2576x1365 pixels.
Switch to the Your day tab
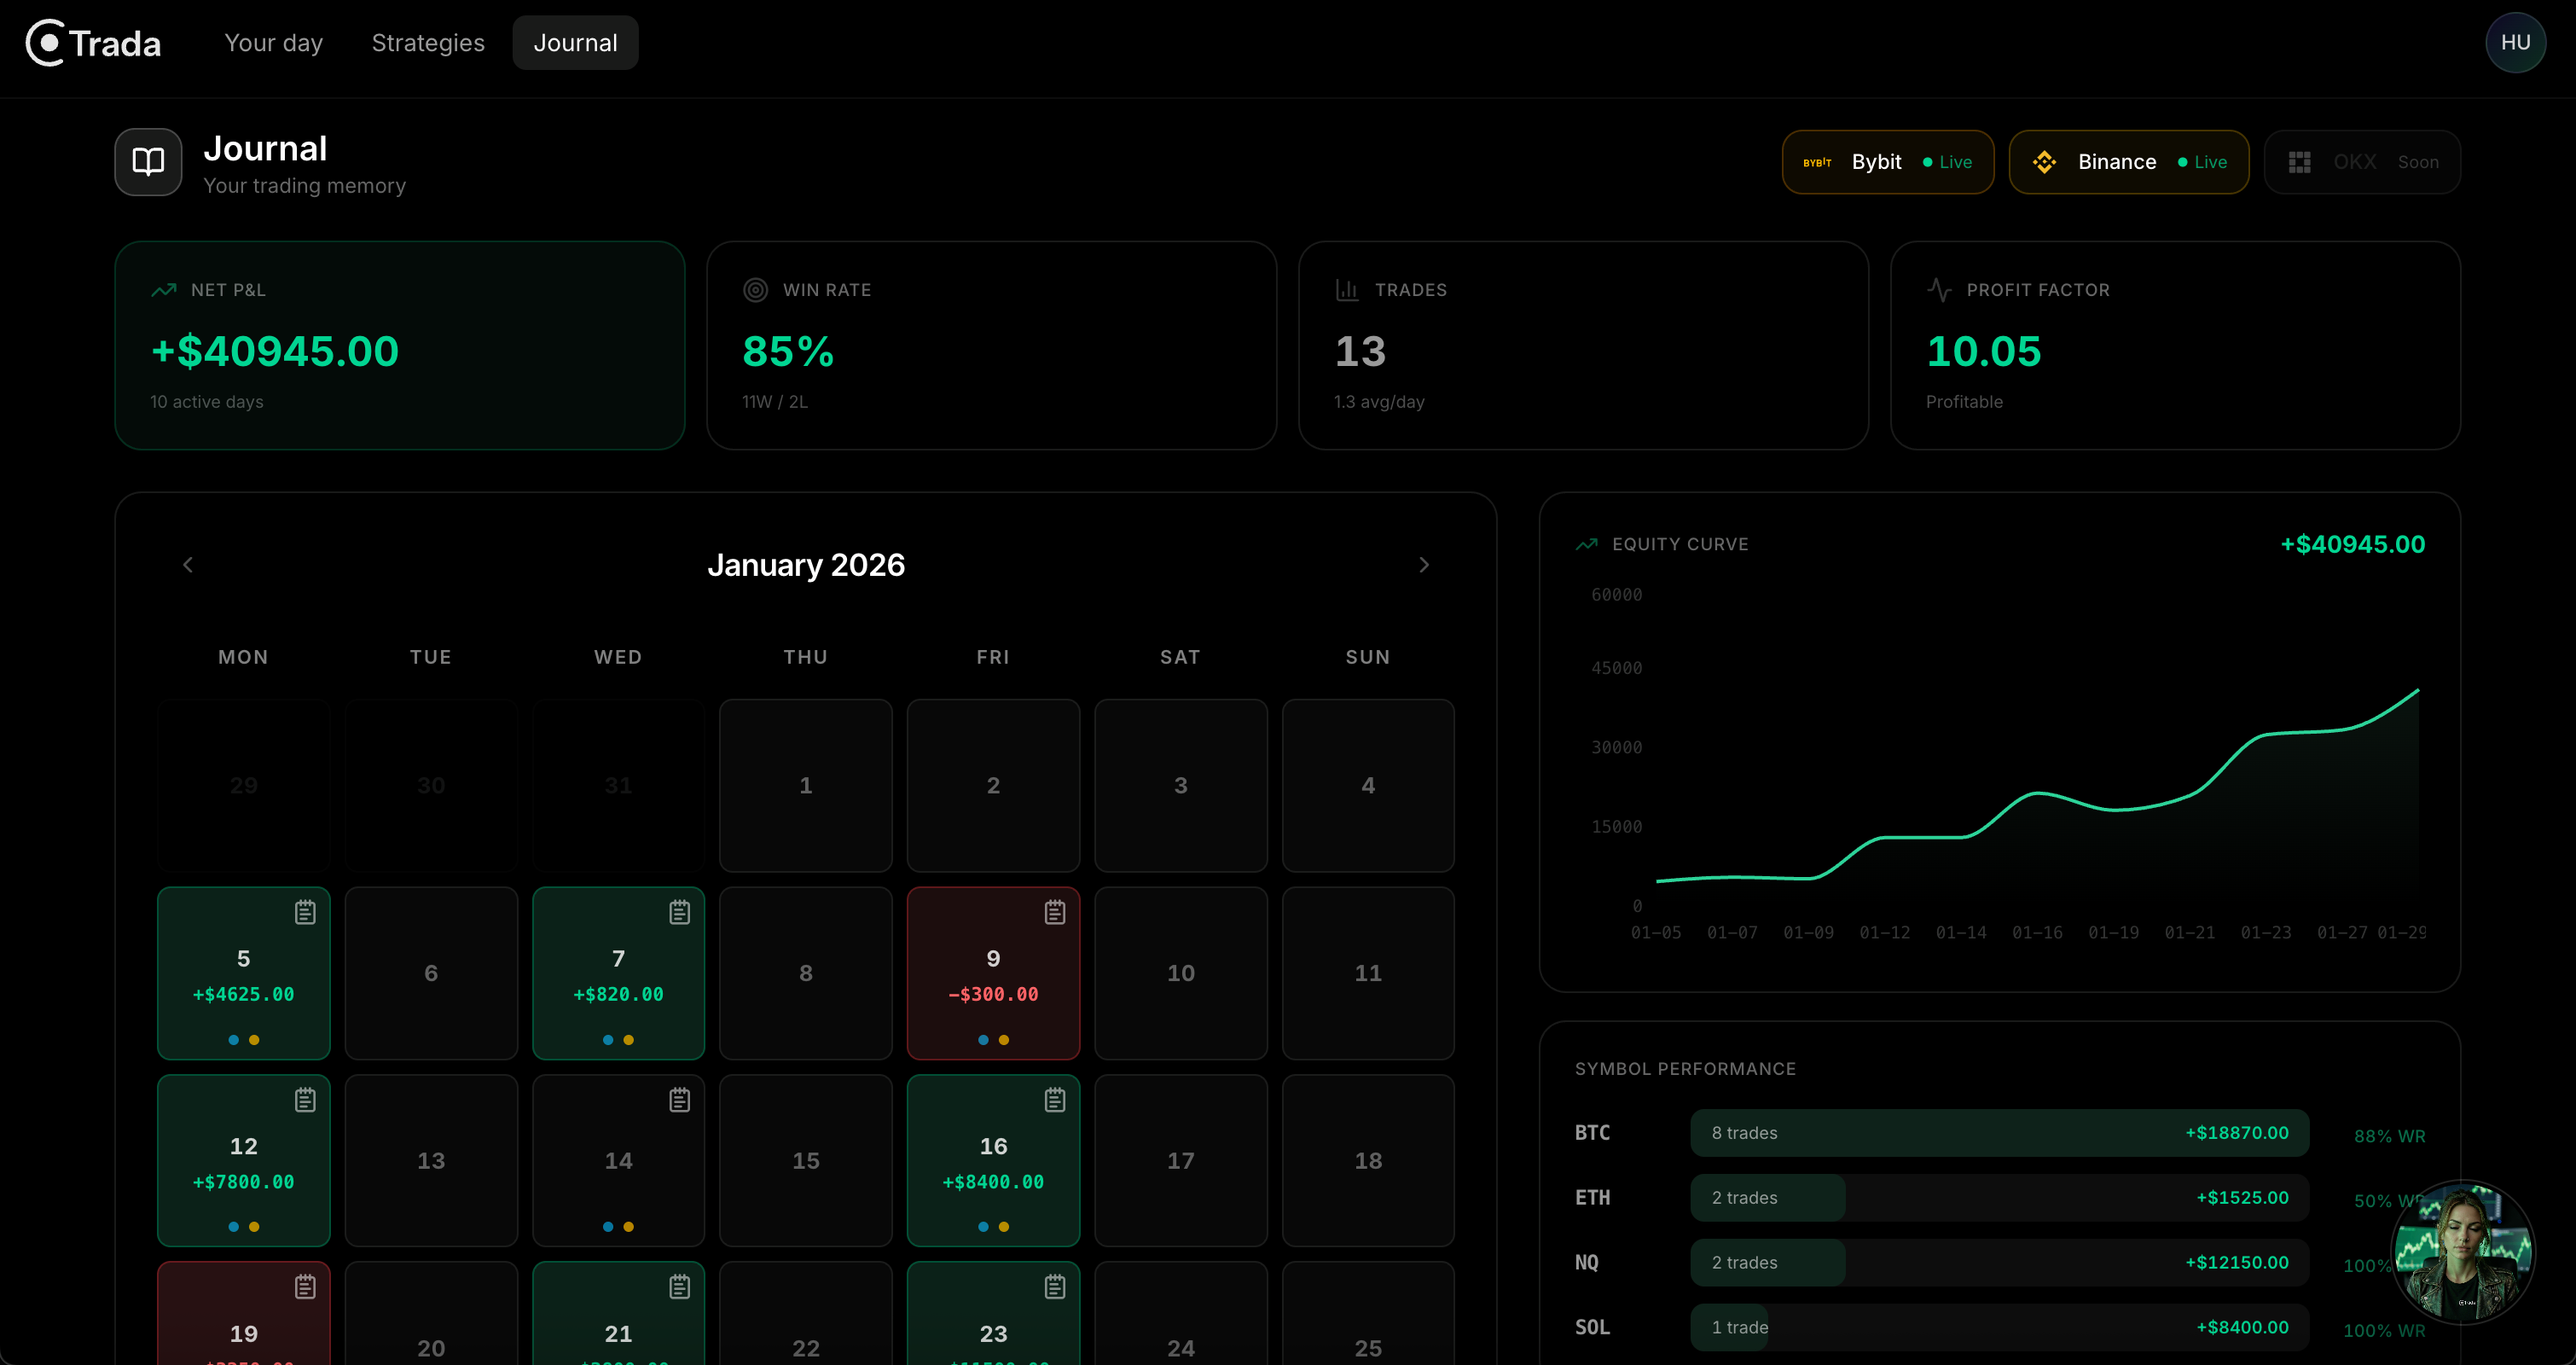pos(273,42)
